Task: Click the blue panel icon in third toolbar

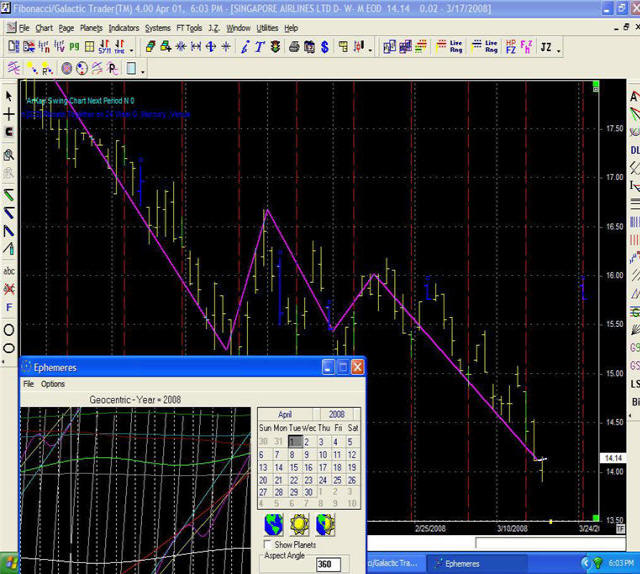Action: [131, 68]
